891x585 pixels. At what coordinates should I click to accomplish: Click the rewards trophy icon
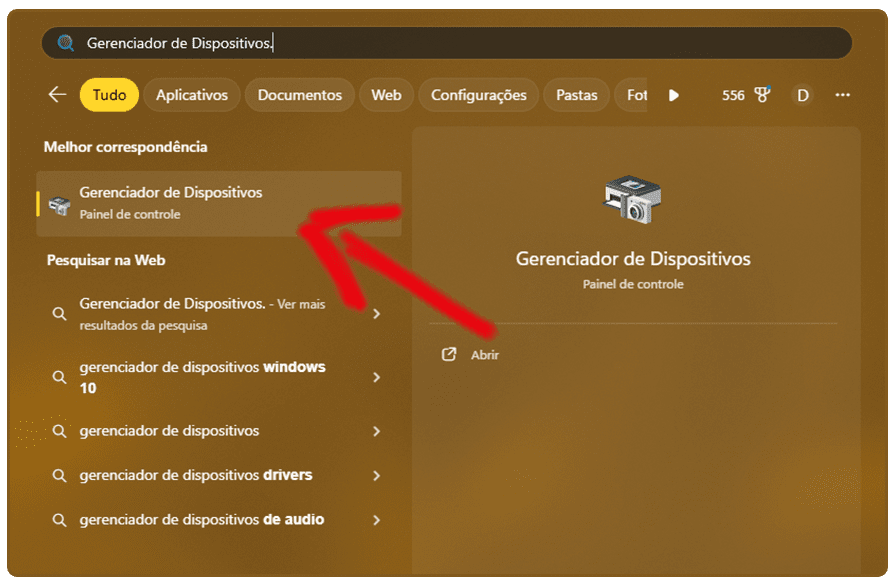pyautogui.click(x=763, y=95)
